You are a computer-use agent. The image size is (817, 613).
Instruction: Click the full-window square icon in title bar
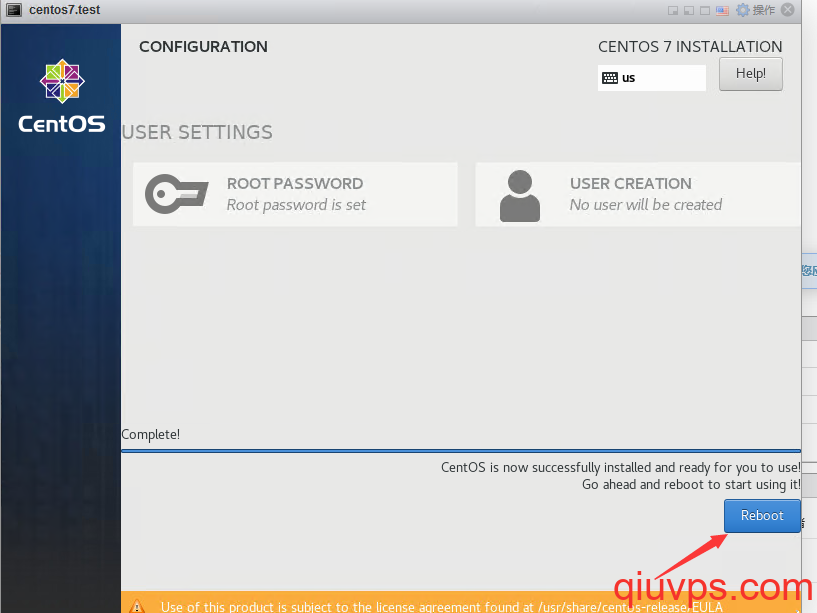pyautogui.click(x=705, y=10)
